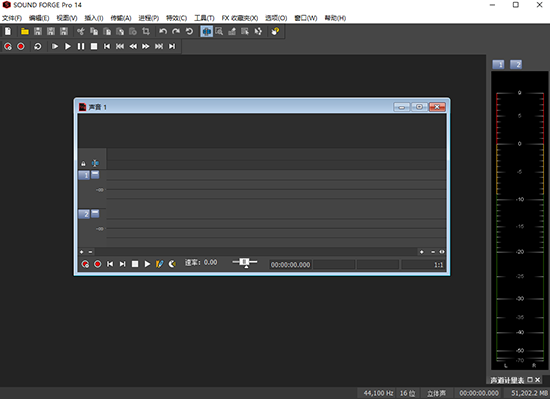Open the 选项(O) menu

276,18
